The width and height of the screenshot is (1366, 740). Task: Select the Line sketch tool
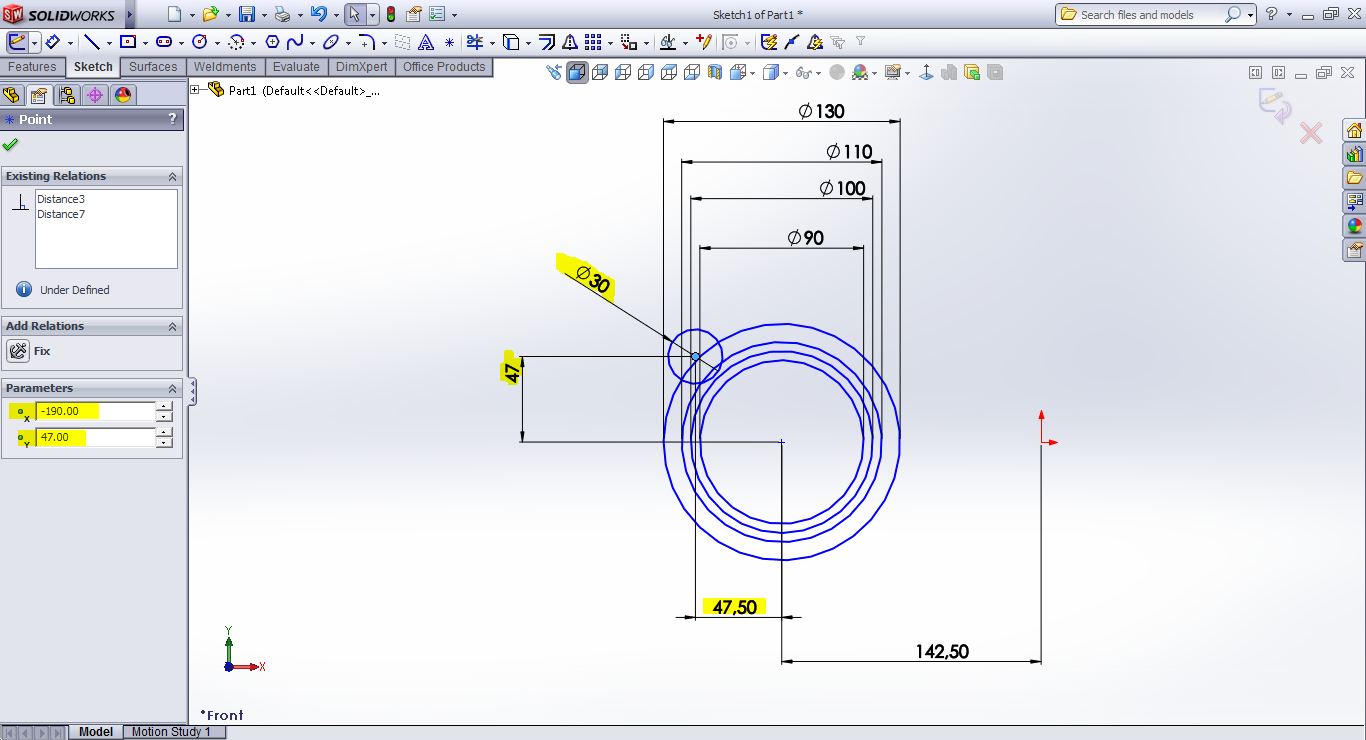pyautogui.click(x=92, y=42)
